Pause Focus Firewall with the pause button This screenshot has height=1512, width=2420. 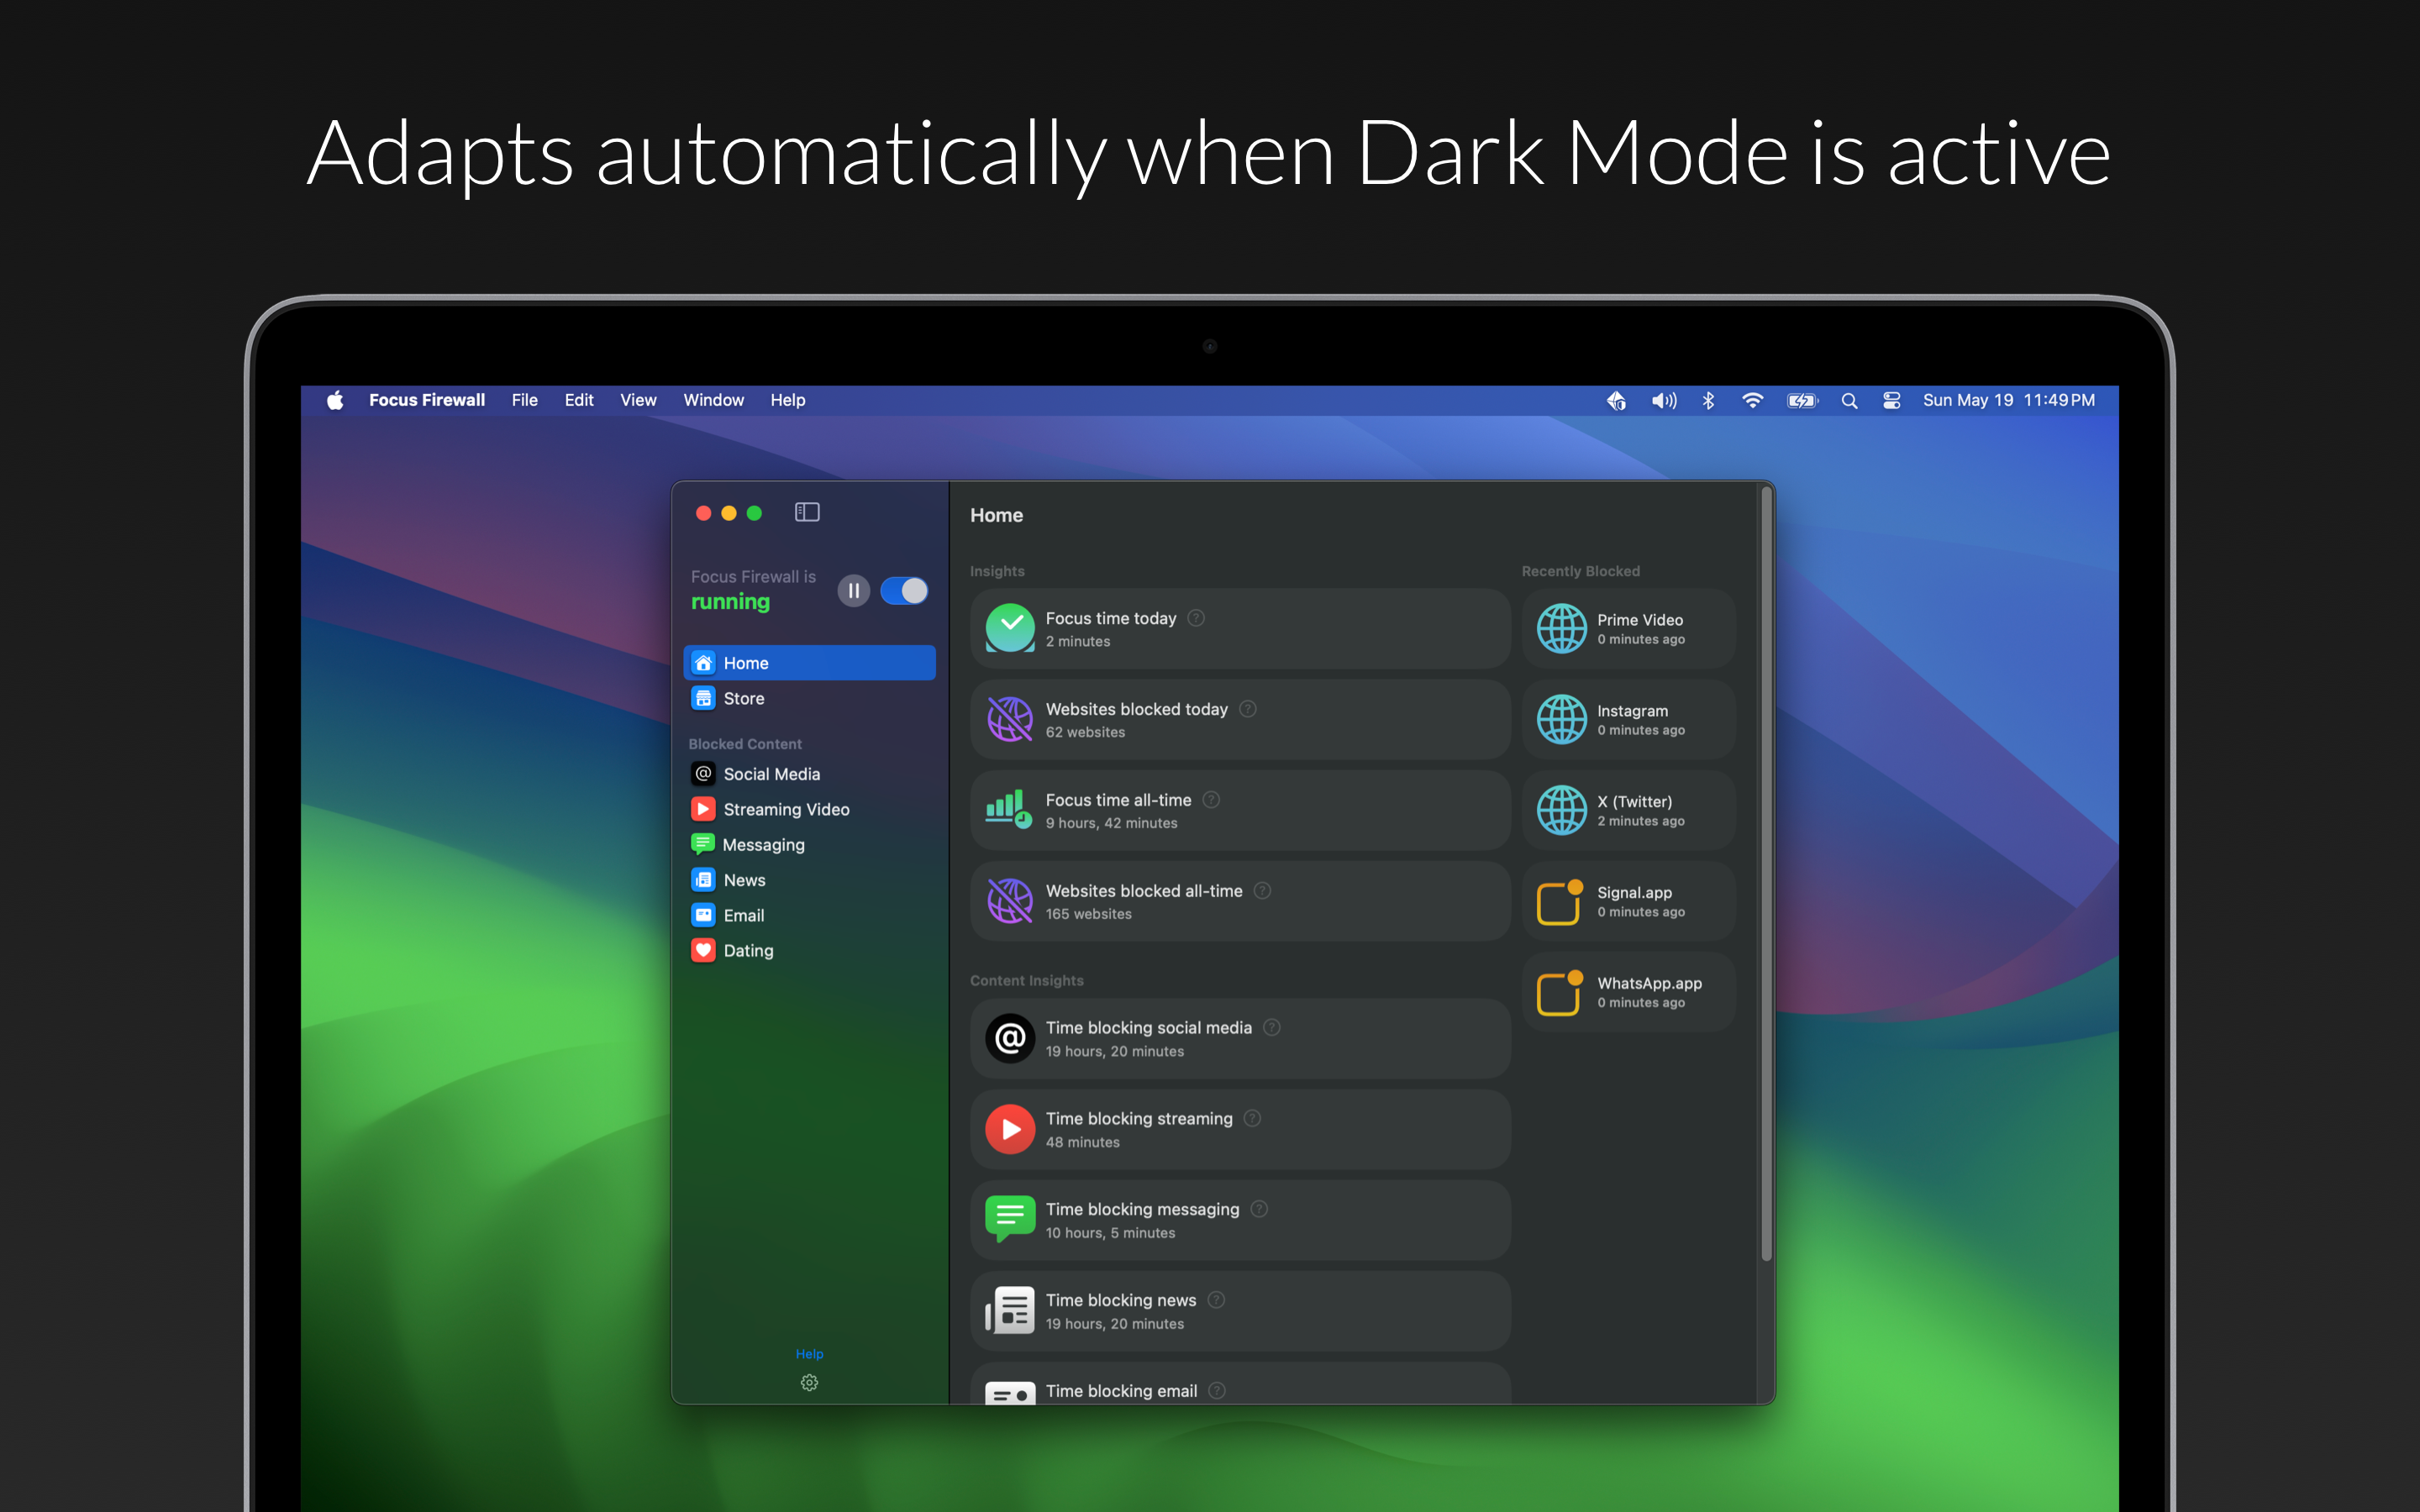(x=853, y=591)
